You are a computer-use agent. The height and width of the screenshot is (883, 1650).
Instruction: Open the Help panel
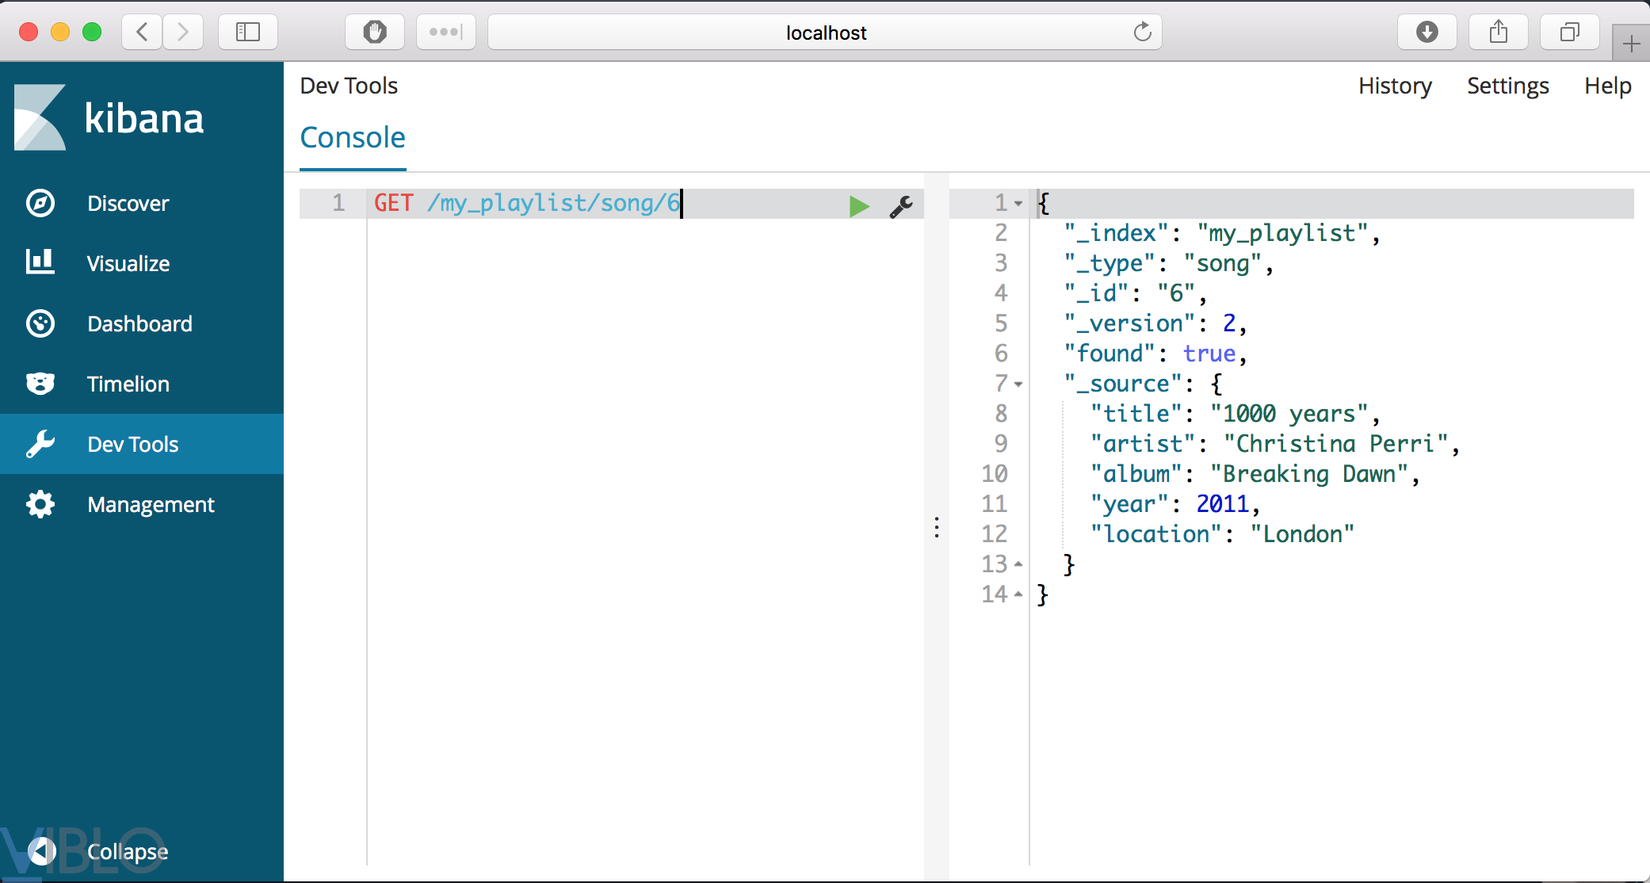click(x=1607, y=86)
